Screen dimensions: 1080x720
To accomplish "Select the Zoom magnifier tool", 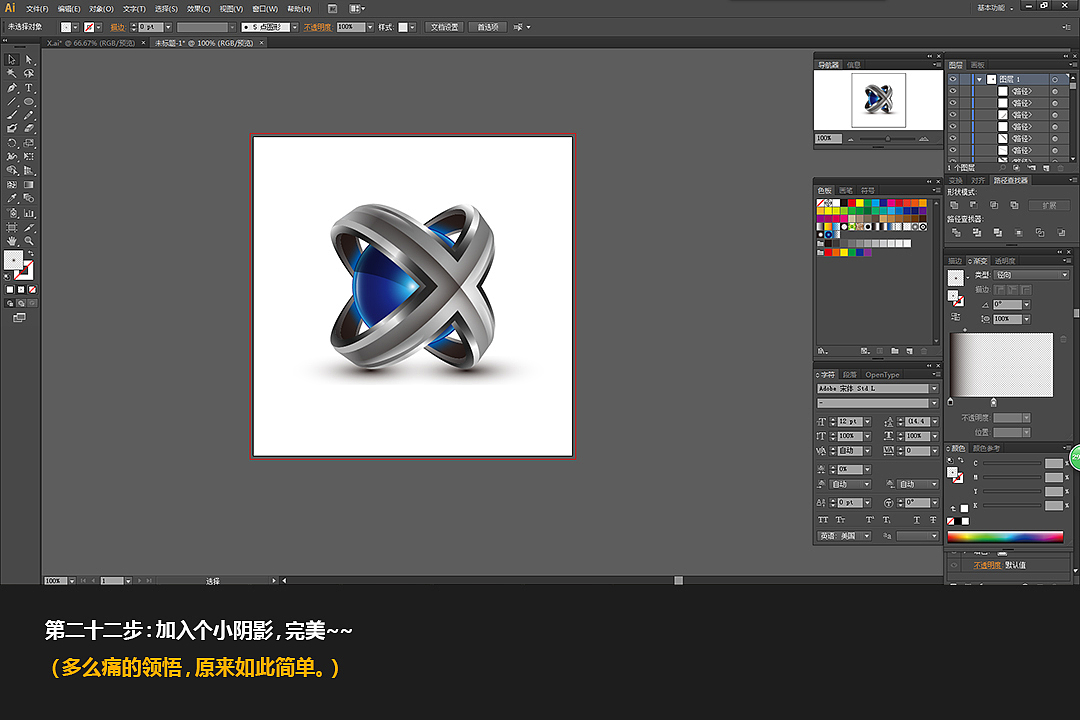I will click(x=29, y=241).
